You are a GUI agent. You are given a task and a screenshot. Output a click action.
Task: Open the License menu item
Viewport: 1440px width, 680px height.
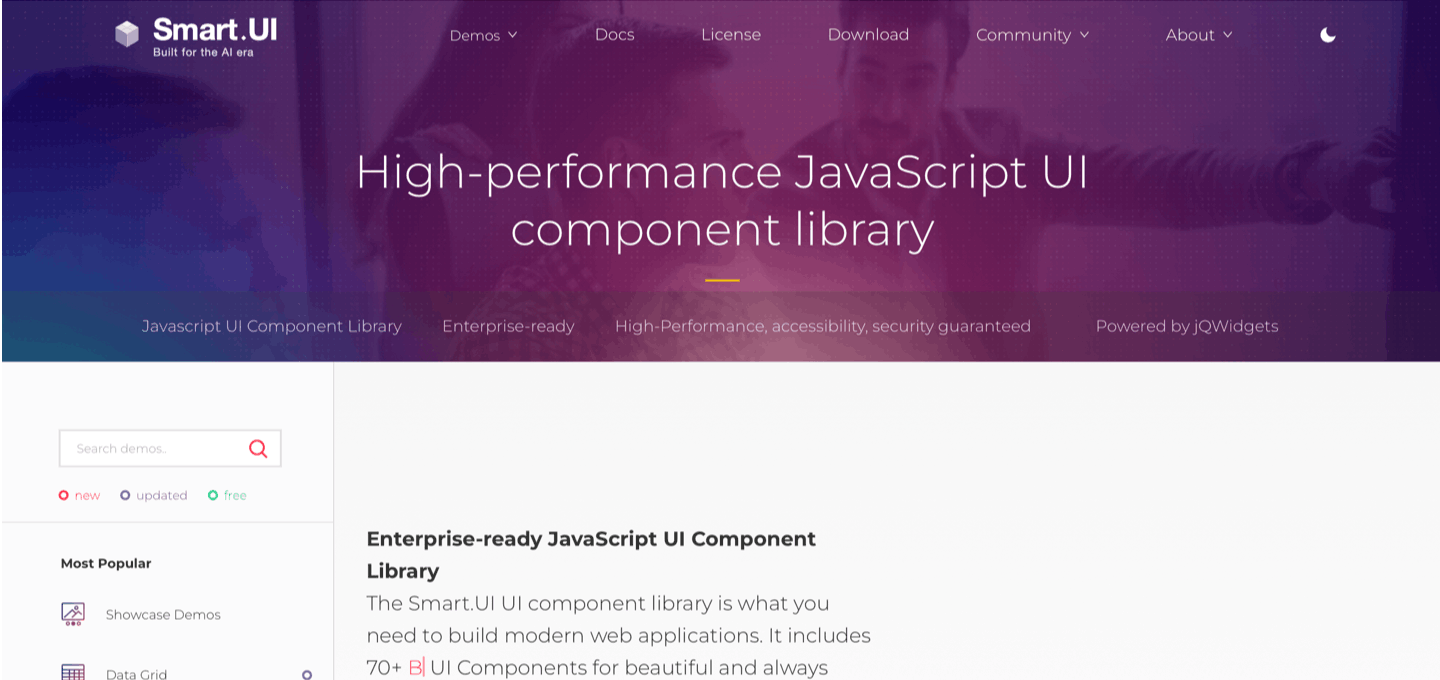click(x=731, y=34)
